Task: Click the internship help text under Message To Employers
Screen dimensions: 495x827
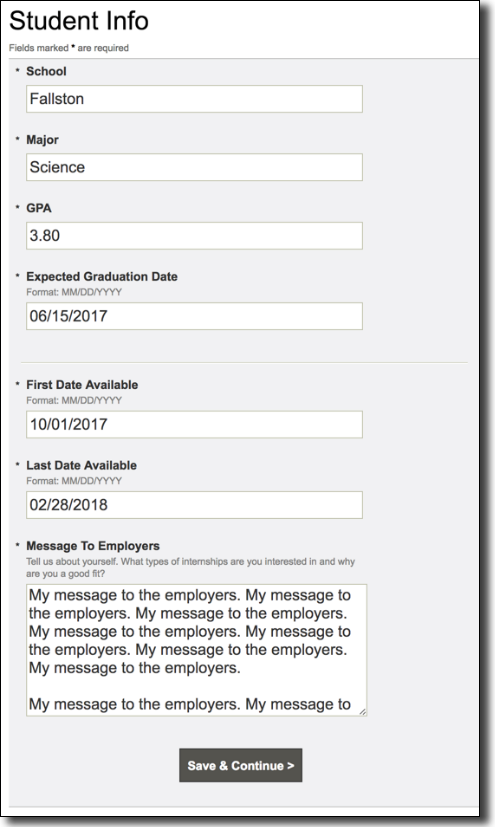Action: point(190,568)
